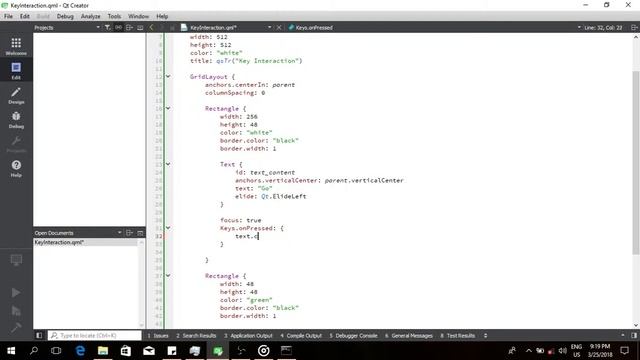The height and width of the screenshot is (360, 640).
Task: Click the synchronize with editor link icon
Action: tap(118, 27)
